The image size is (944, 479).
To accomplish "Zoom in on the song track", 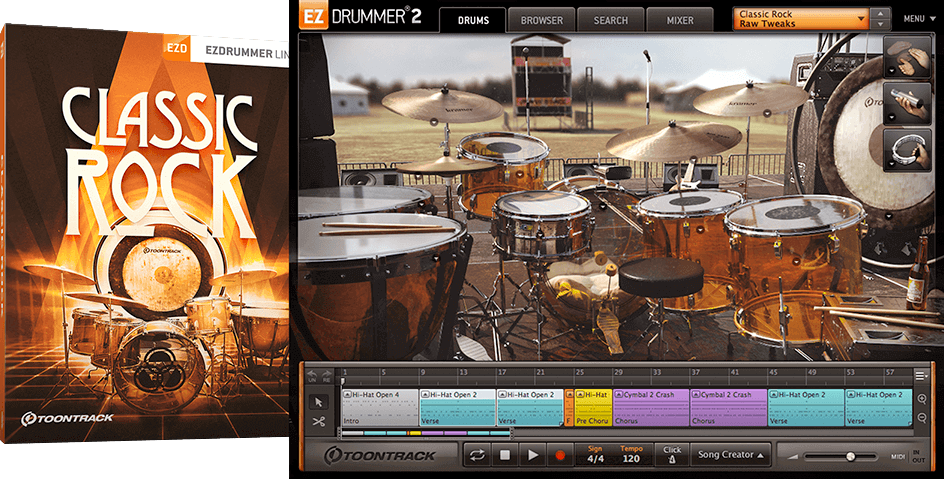I will (x=921, y=399).
